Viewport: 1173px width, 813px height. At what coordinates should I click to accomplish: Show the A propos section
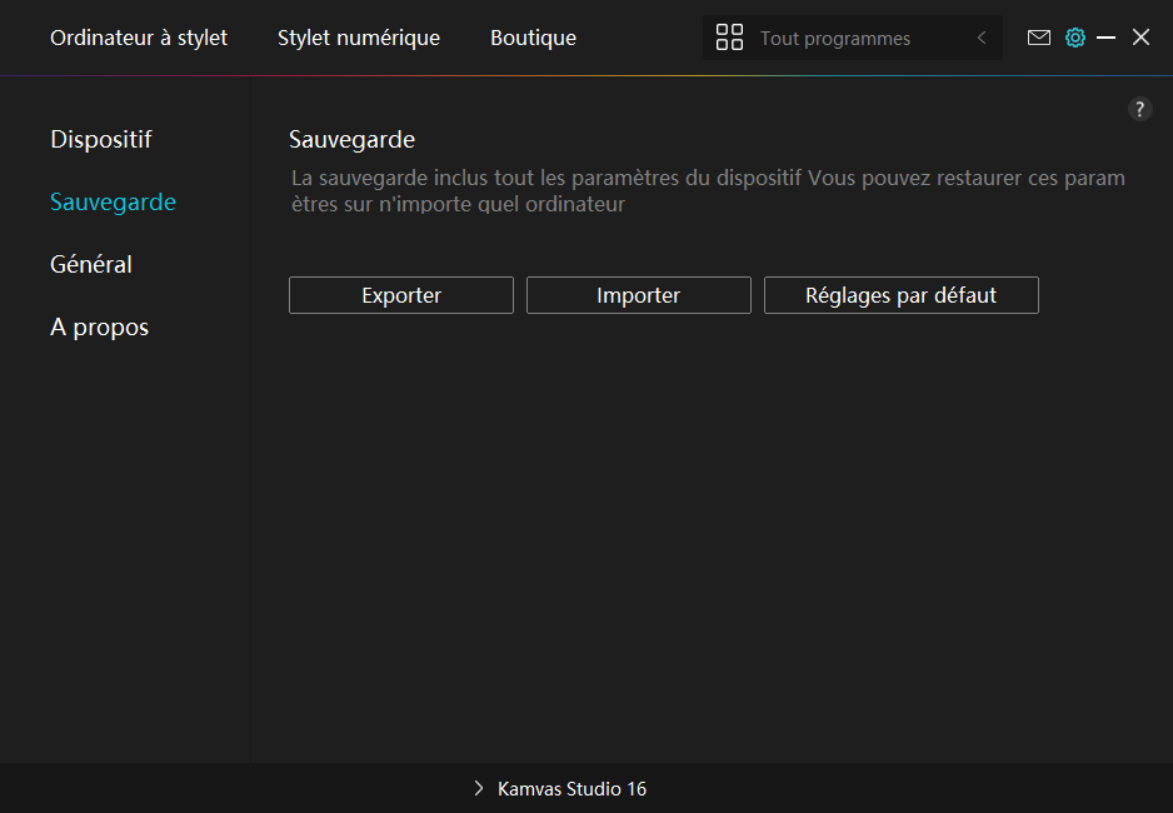[x=99, y=327]
